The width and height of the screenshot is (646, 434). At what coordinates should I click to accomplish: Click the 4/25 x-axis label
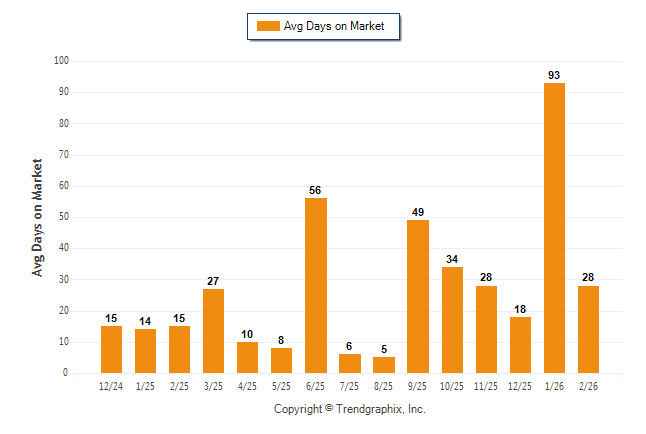[248, 384]
